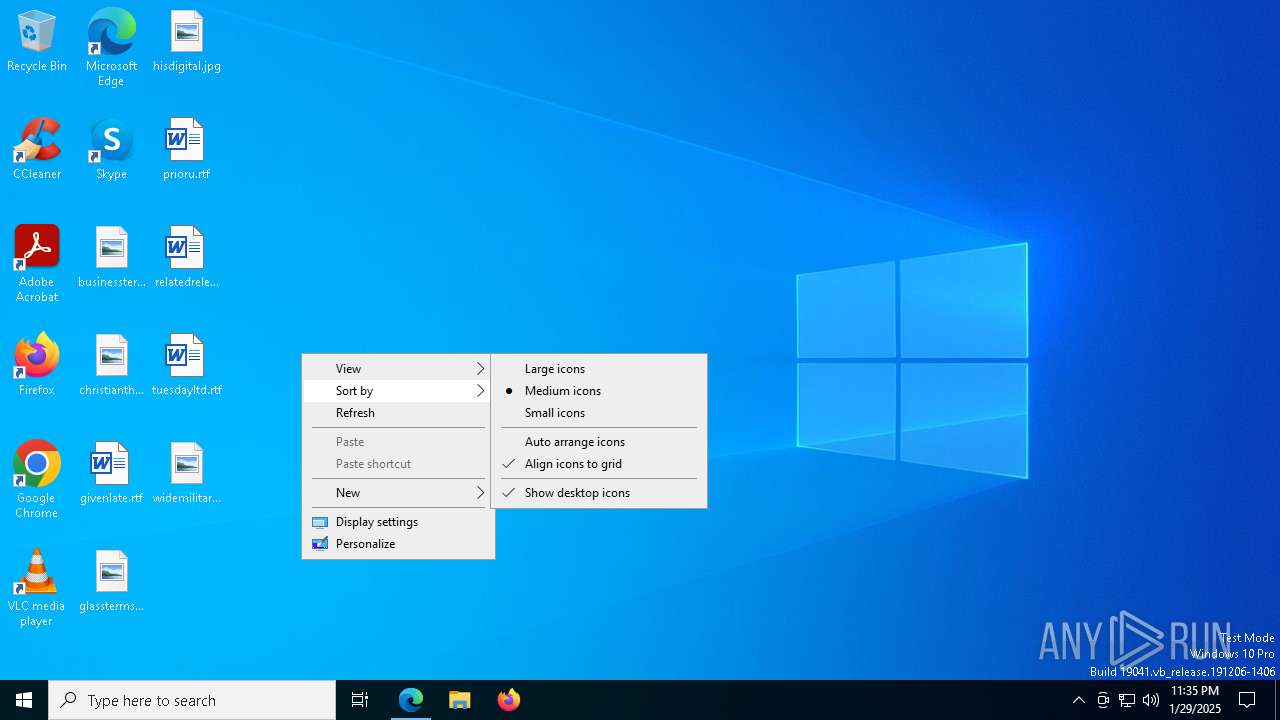Select the Microsoft Edge desktop shortcut
Image resolution: width=1280 pixels, height=720 pixels.
111,48
